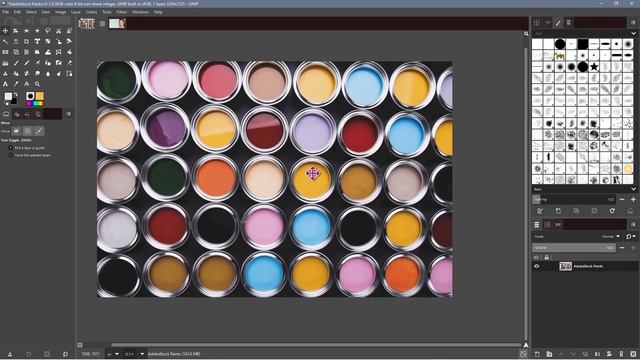Select the Foreground Select tool
The height and width of the screenshot is (360, 640).
coord(69,31)
